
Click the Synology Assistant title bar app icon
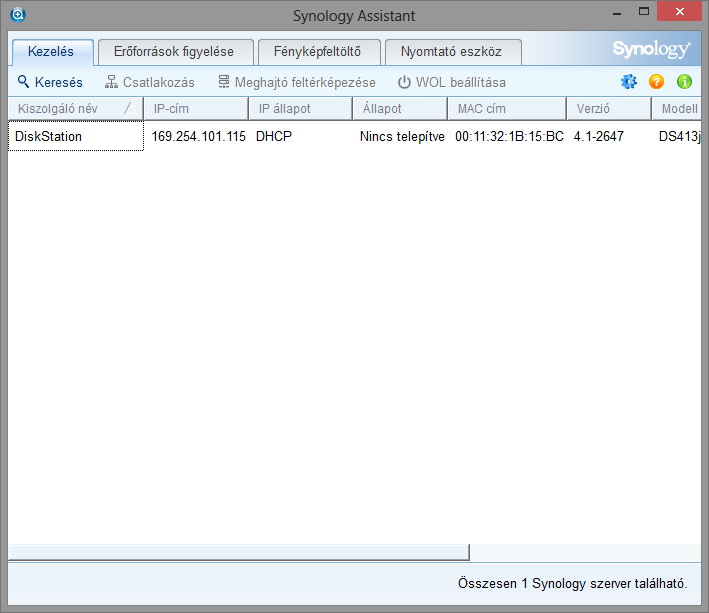(18, 15)
